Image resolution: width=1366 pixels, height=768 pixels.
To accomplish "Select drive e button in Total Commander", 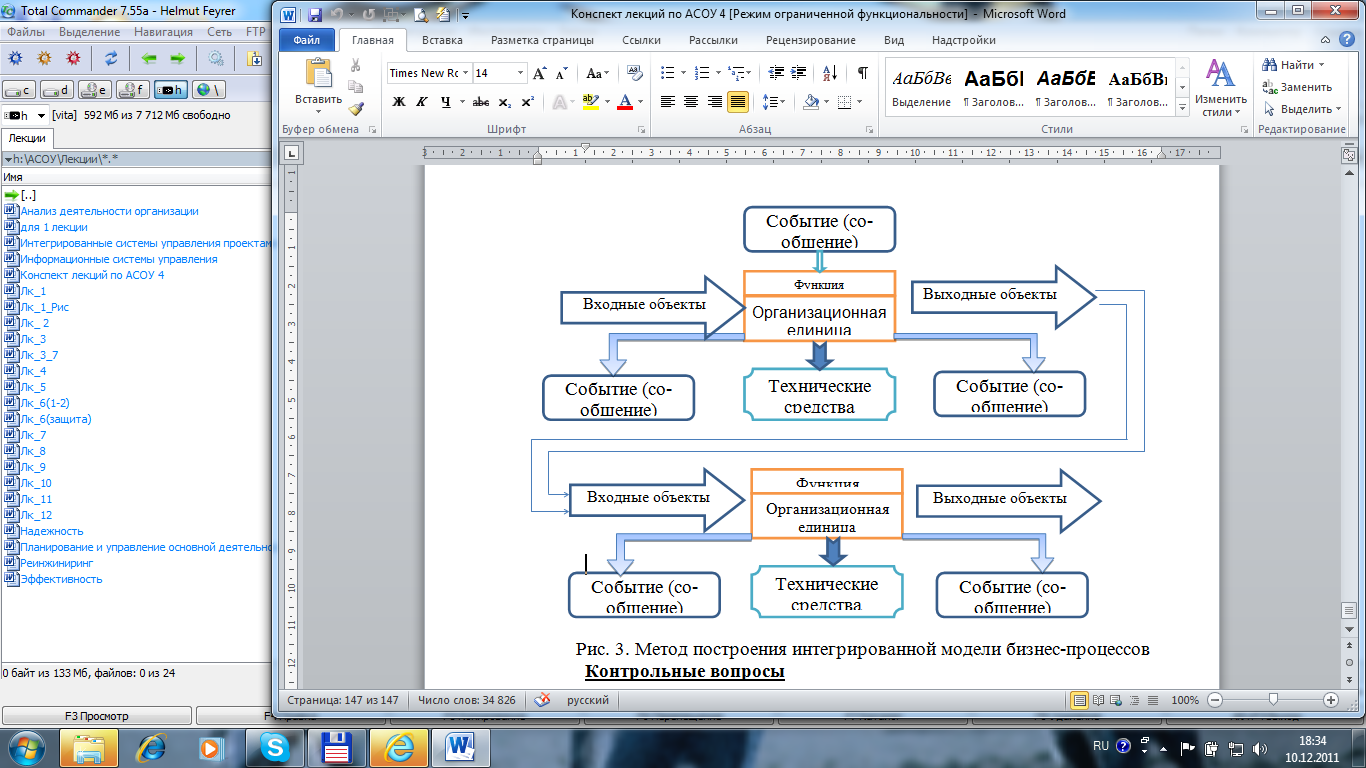I will coord(95,90).
